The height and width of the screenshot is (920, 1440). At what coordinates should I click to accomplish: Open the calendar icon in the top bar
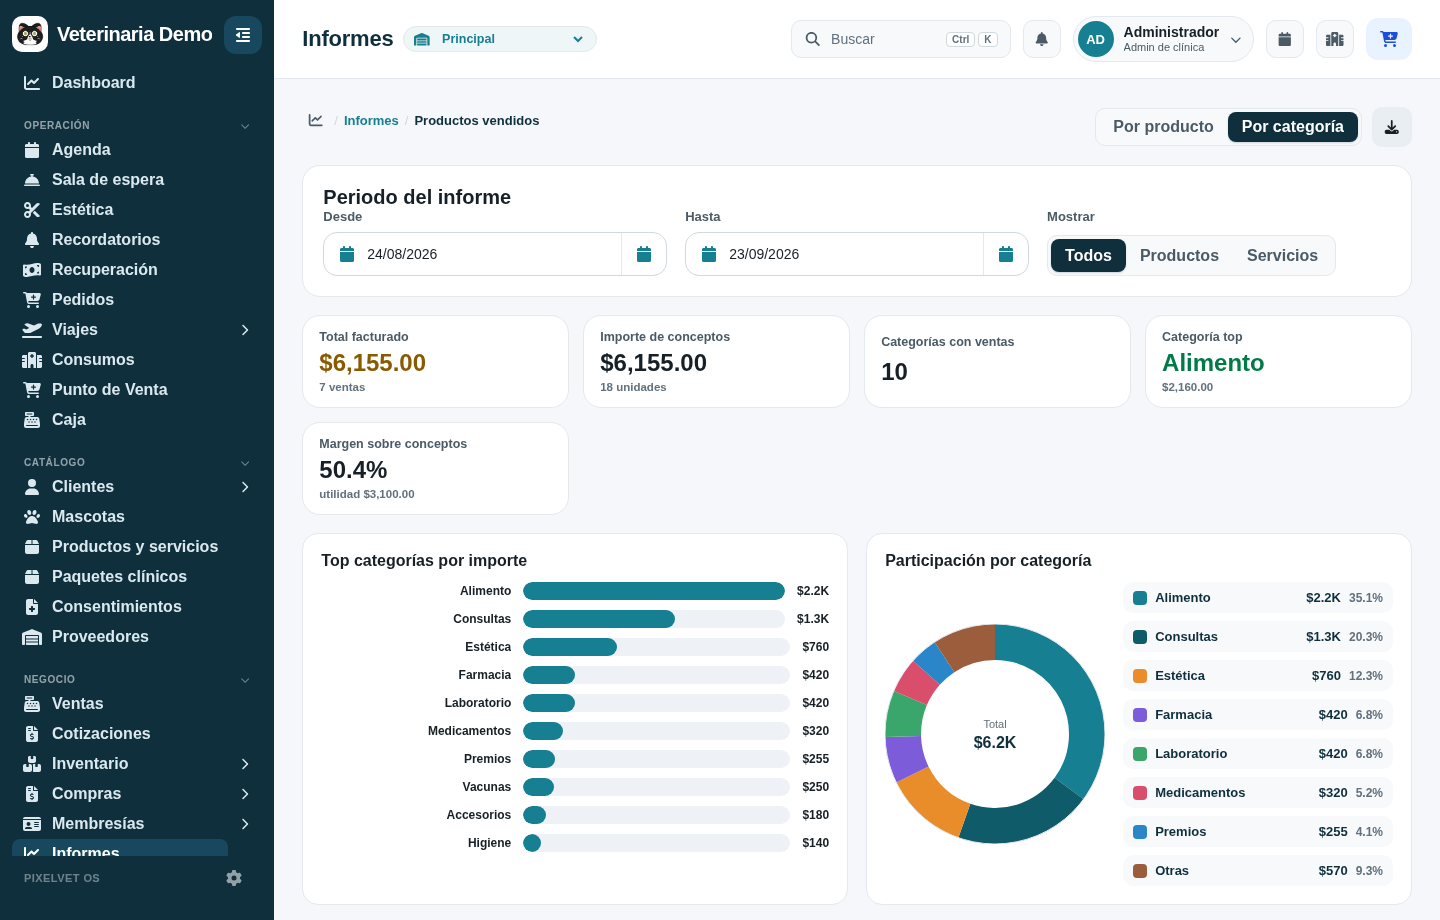[x=1285, y=39]
